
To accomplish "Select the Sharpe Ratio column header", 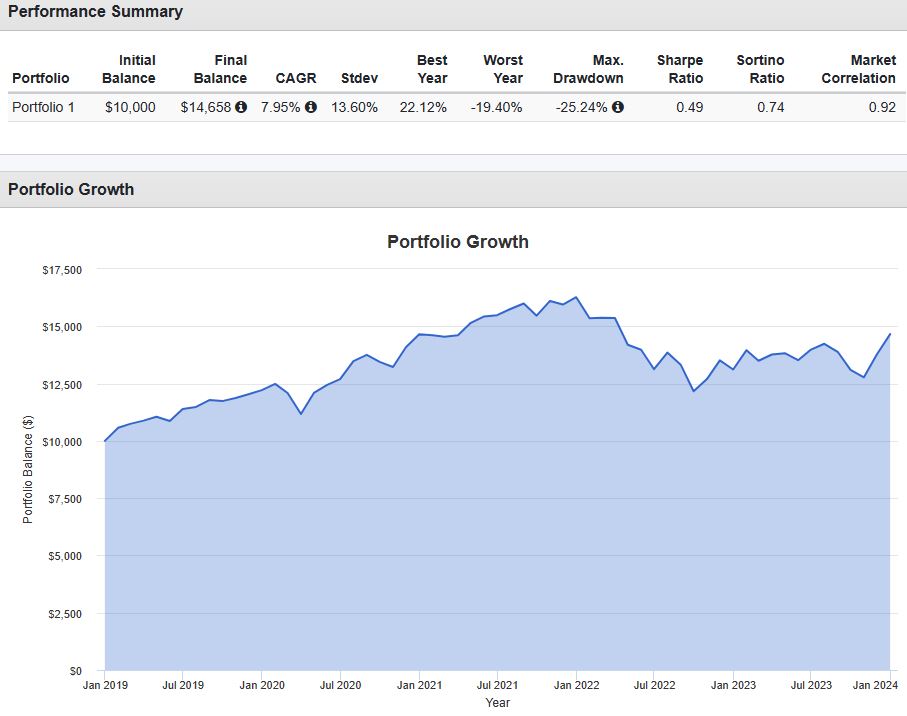I will [680, 69].
